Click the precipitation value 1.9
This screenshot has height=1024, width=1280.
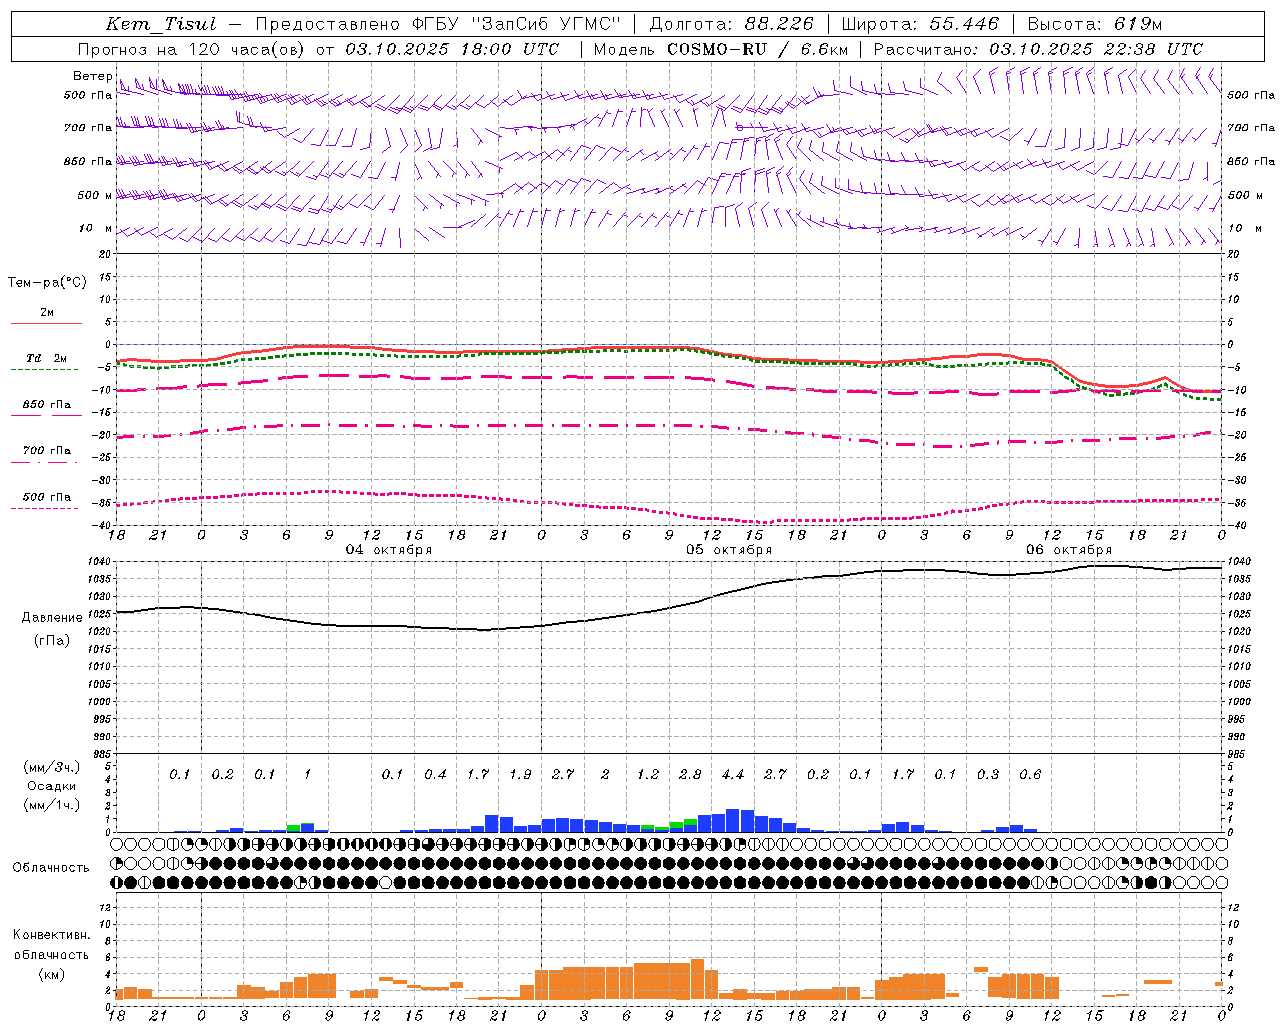520,774
